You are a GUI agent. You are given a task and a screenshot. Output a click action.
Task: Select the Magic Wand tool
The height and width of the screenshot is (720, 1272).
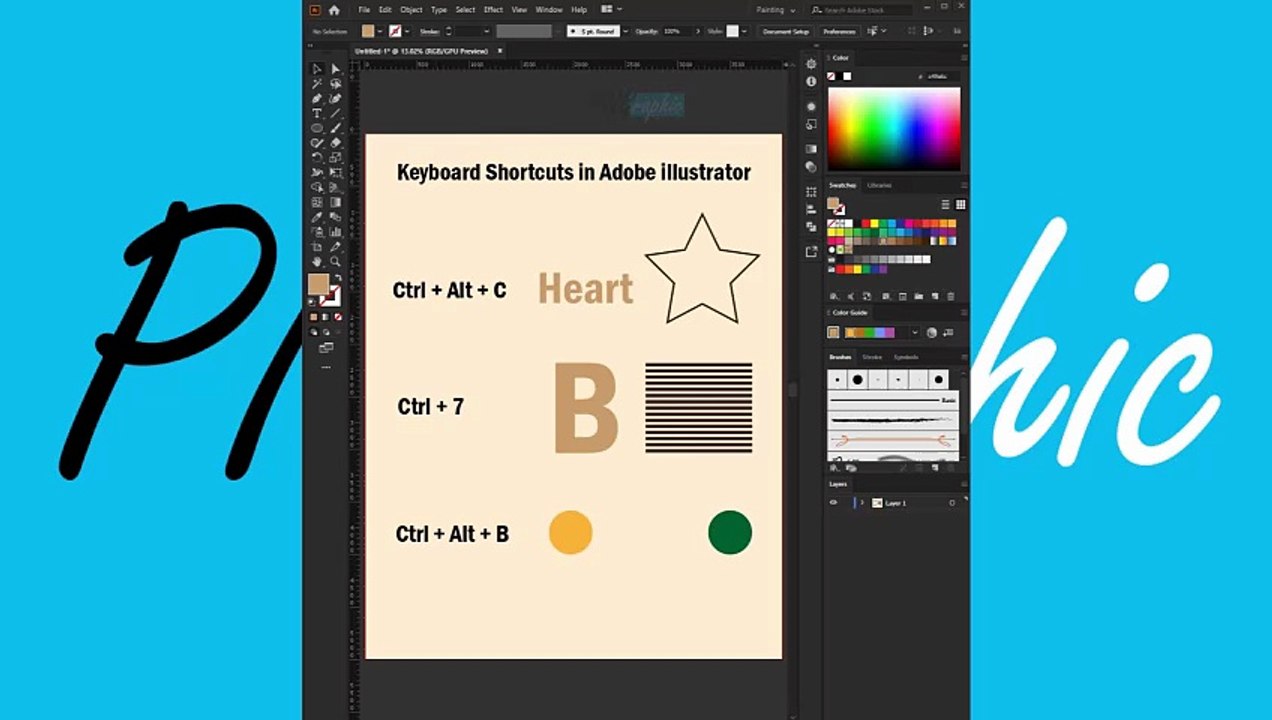coord(317,84)
